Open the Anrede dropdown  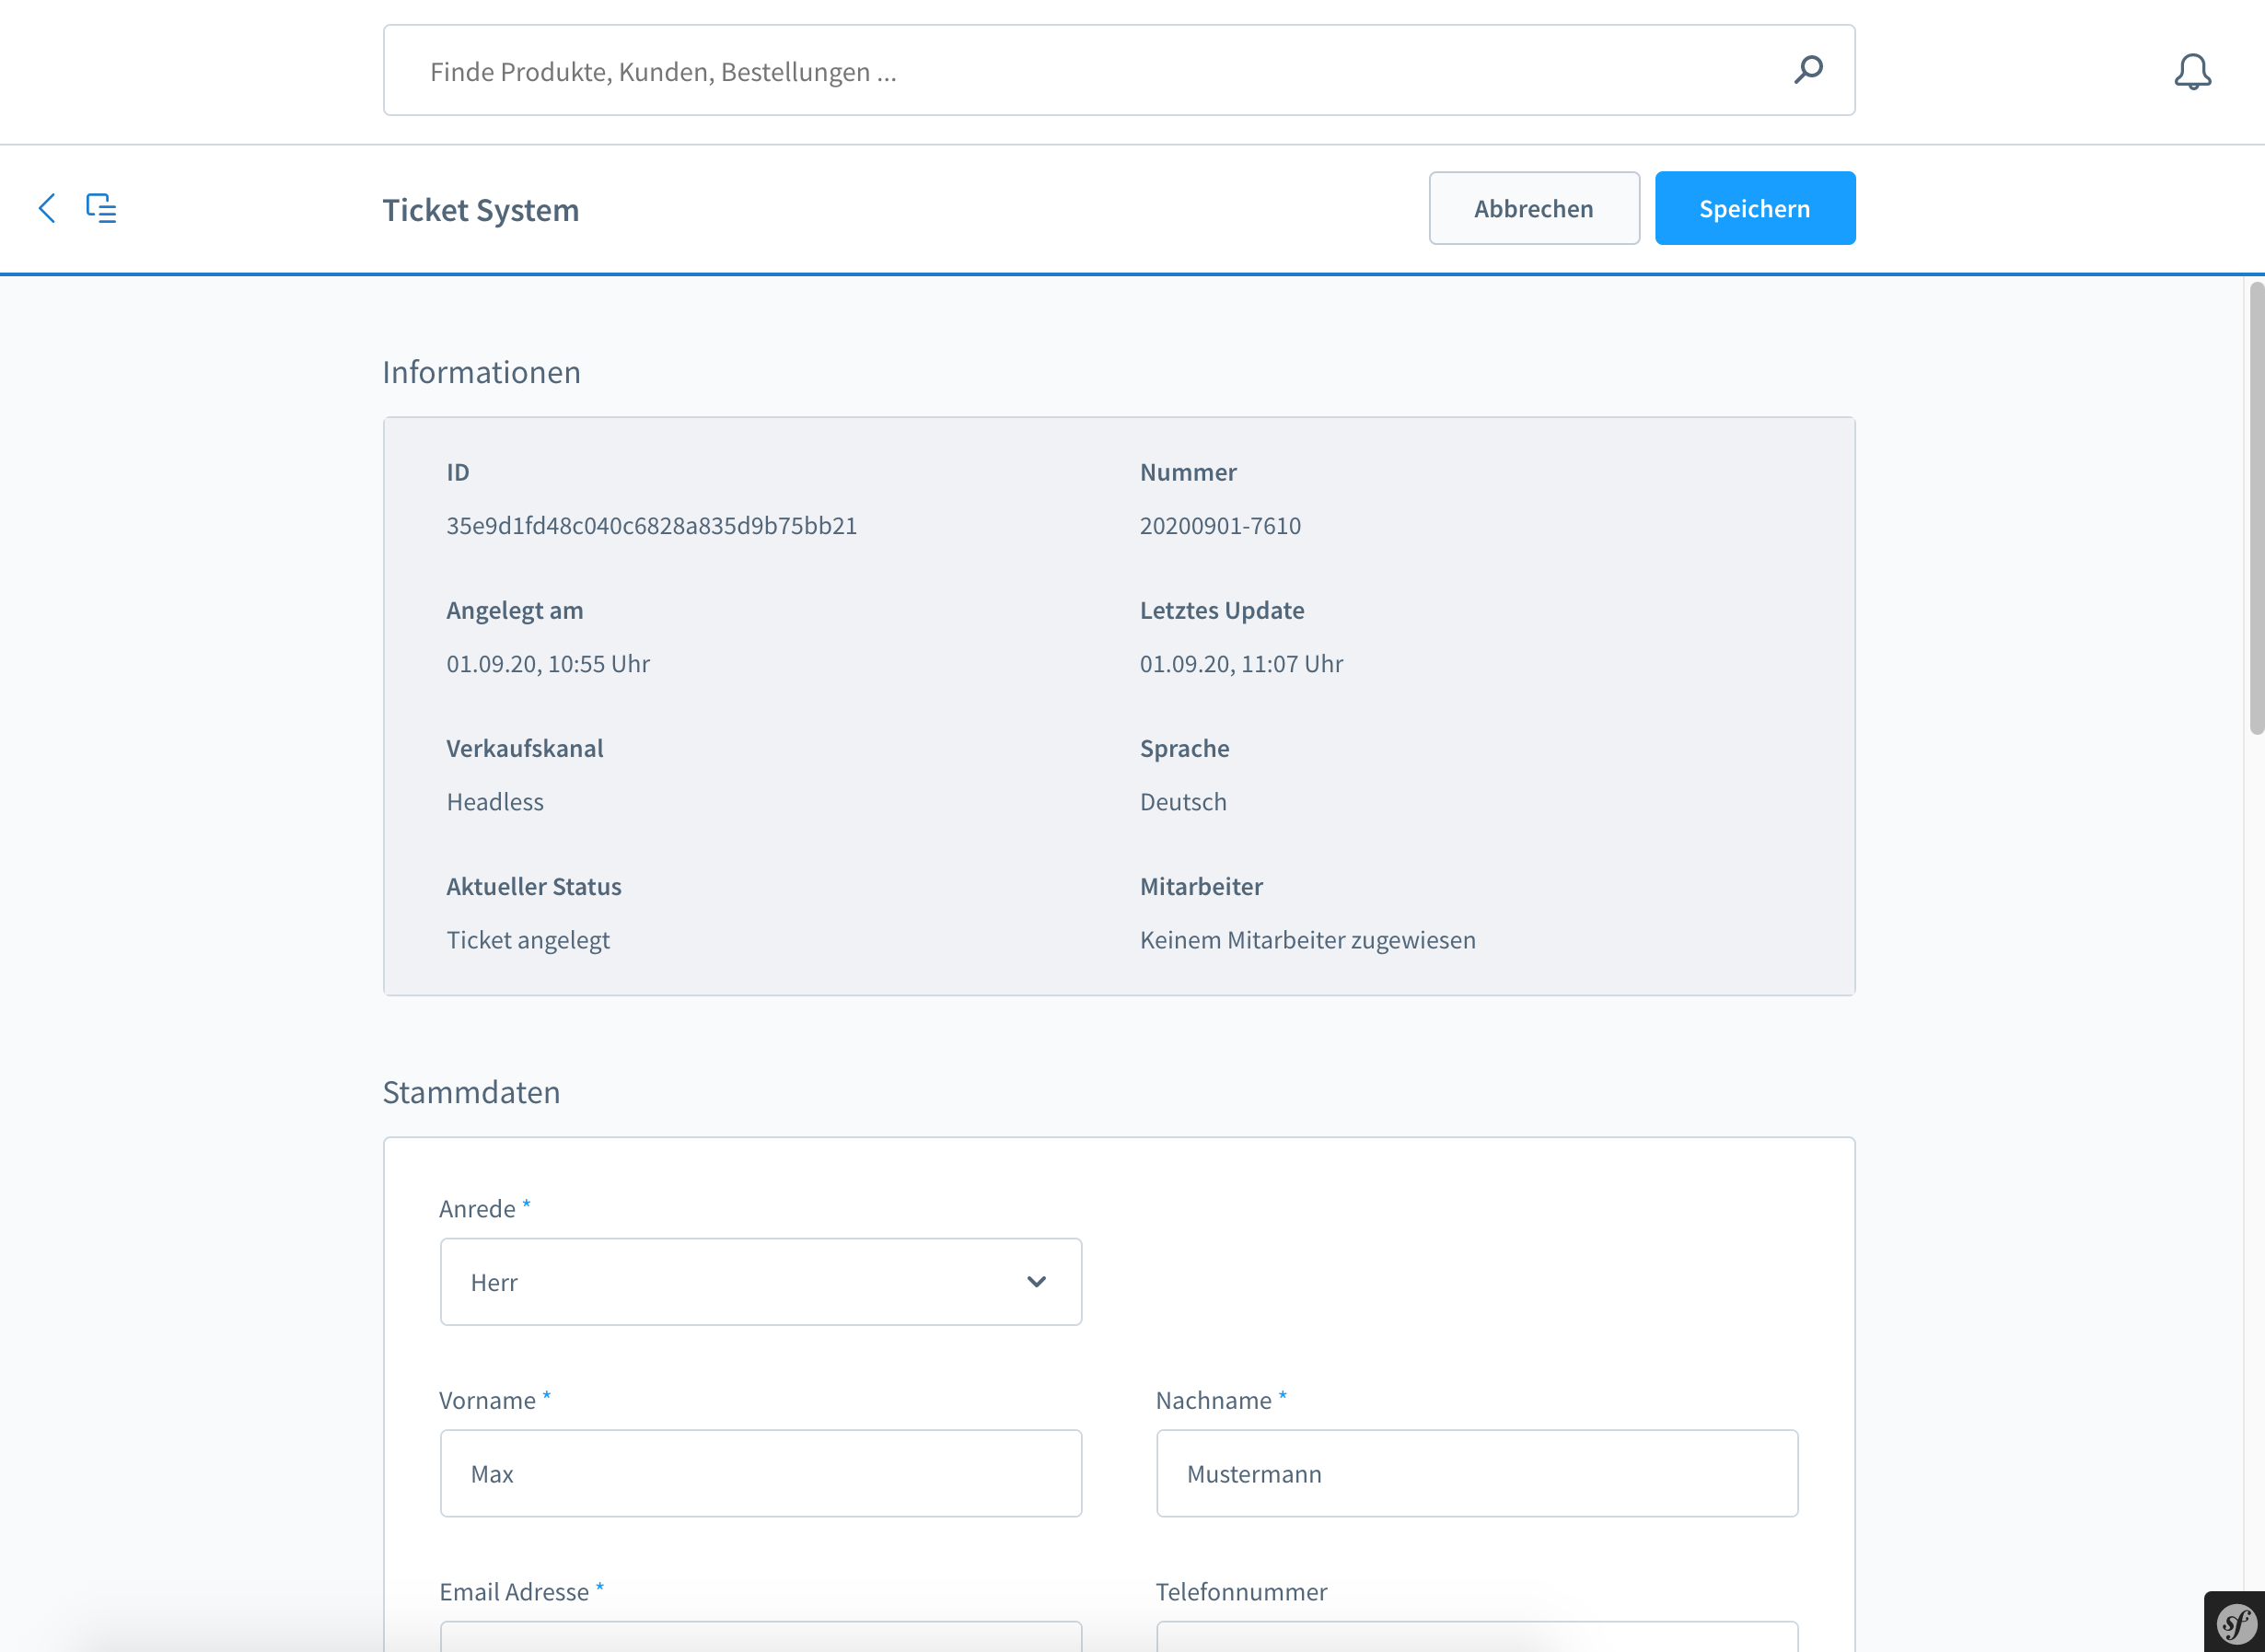point(761,1282)
